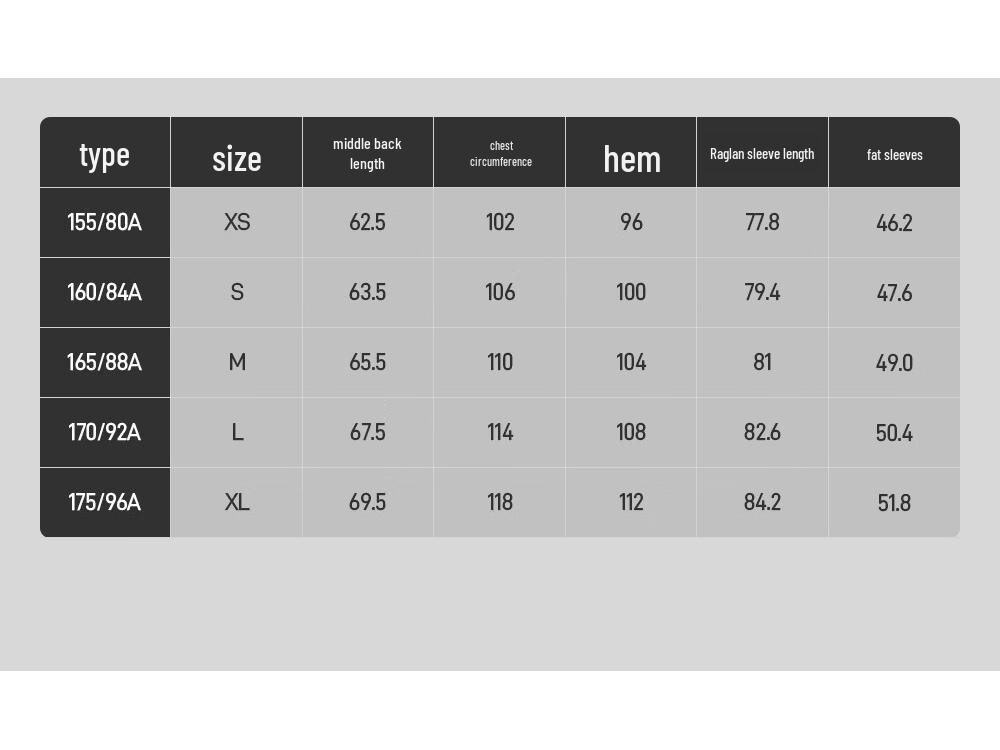Screen dimensions: 1000x750
Task: Select the 'hem' column header
Action: click(x=632, y=159)
